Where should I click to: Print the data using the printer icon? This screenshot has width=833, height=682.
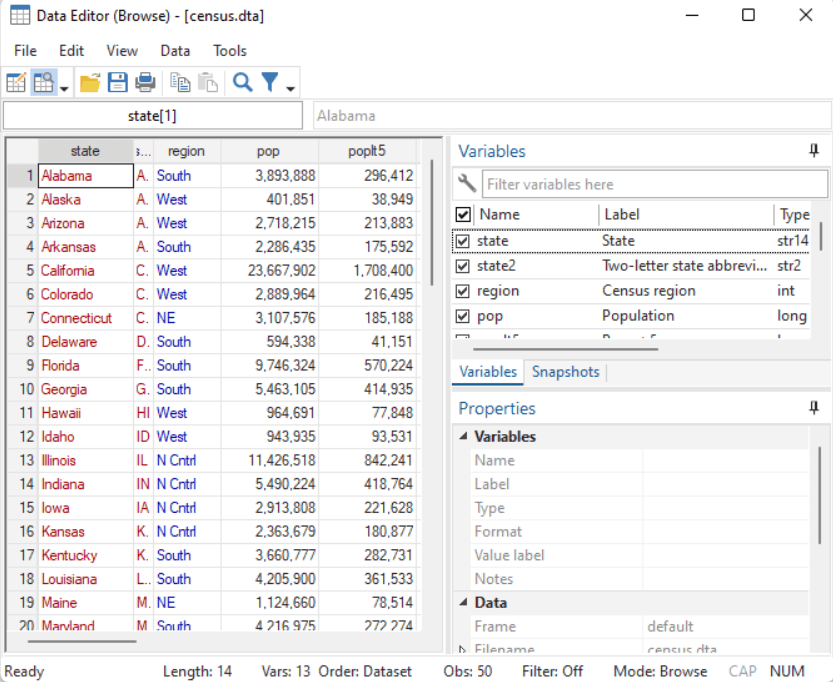(145, 83)
